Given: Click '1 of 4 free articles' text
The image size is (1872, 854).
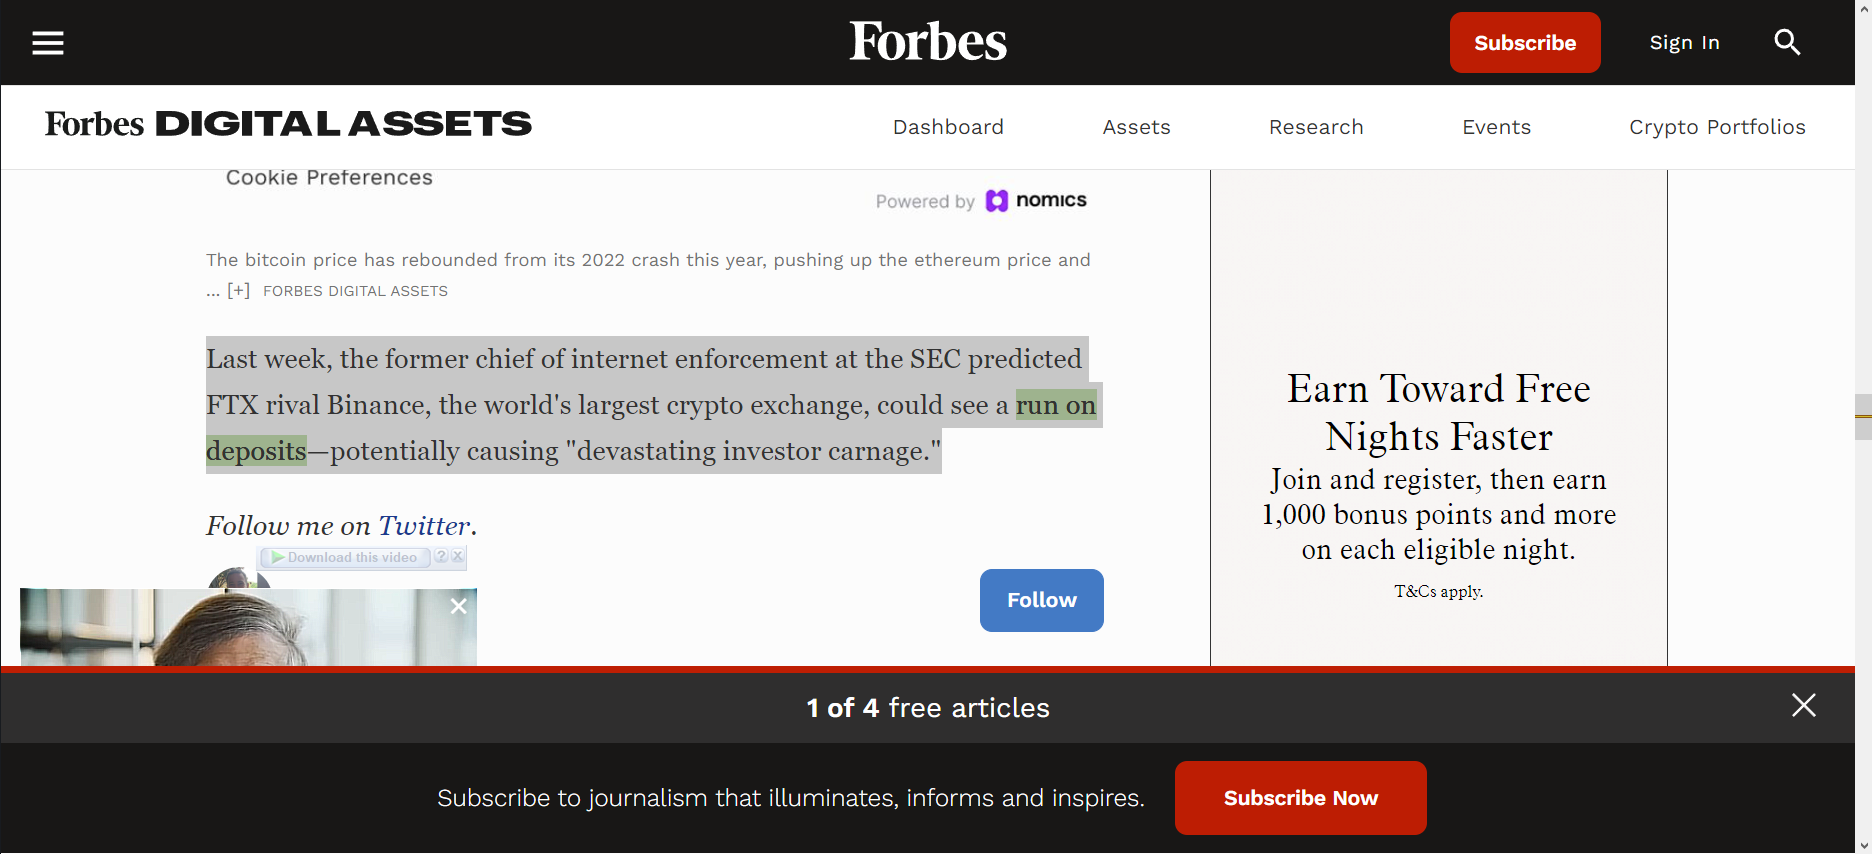Looking at the screenshot, I should pyautogui.click(x=928, y=708).
